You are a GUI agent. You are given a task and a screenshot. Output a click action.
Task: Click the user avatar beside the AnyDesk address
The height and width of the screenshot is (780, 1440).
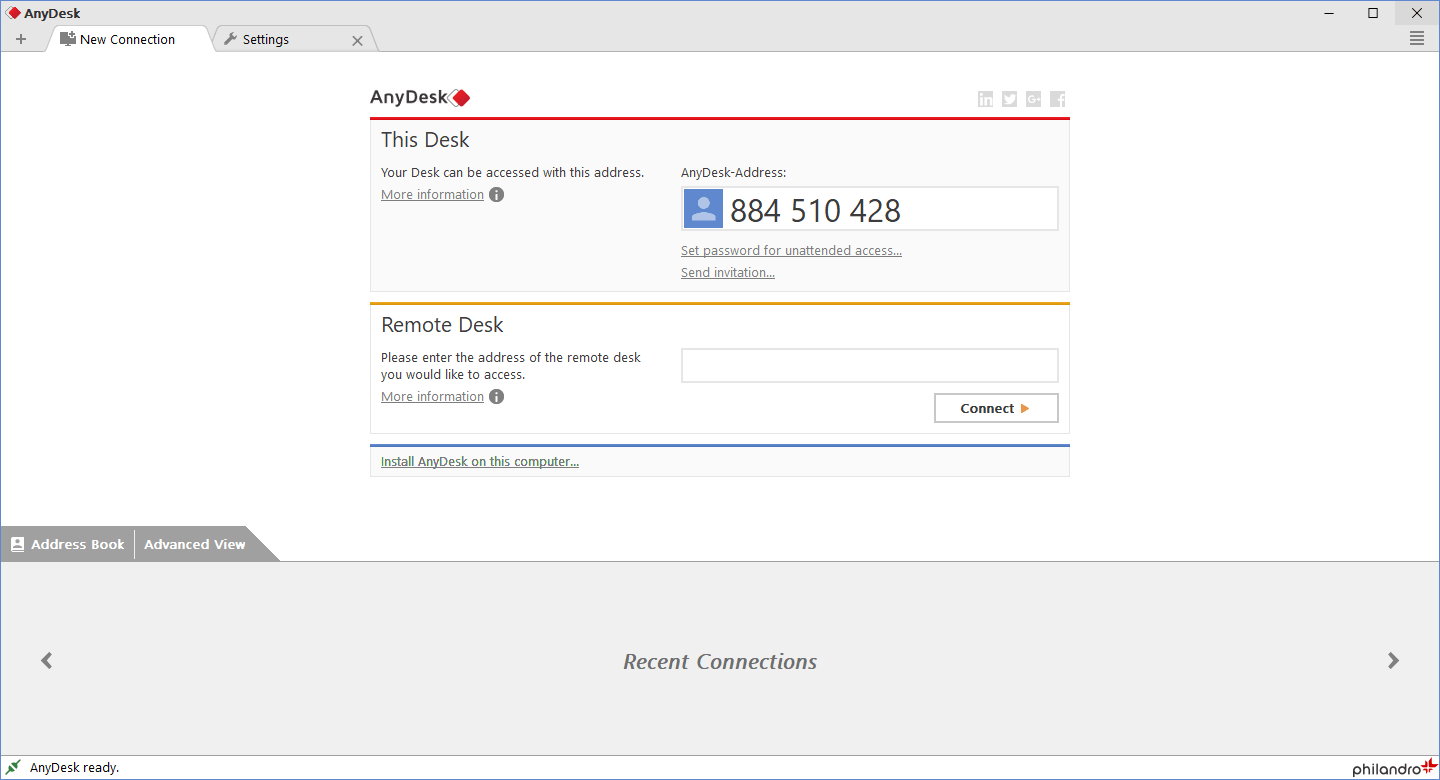[x=703, y=208]
